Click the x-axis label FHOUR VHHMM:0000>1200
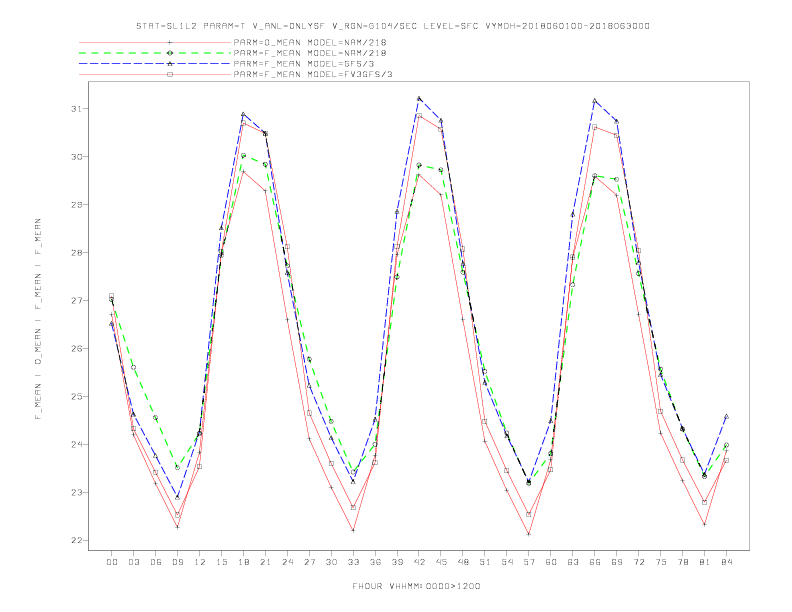 [416, 586]
